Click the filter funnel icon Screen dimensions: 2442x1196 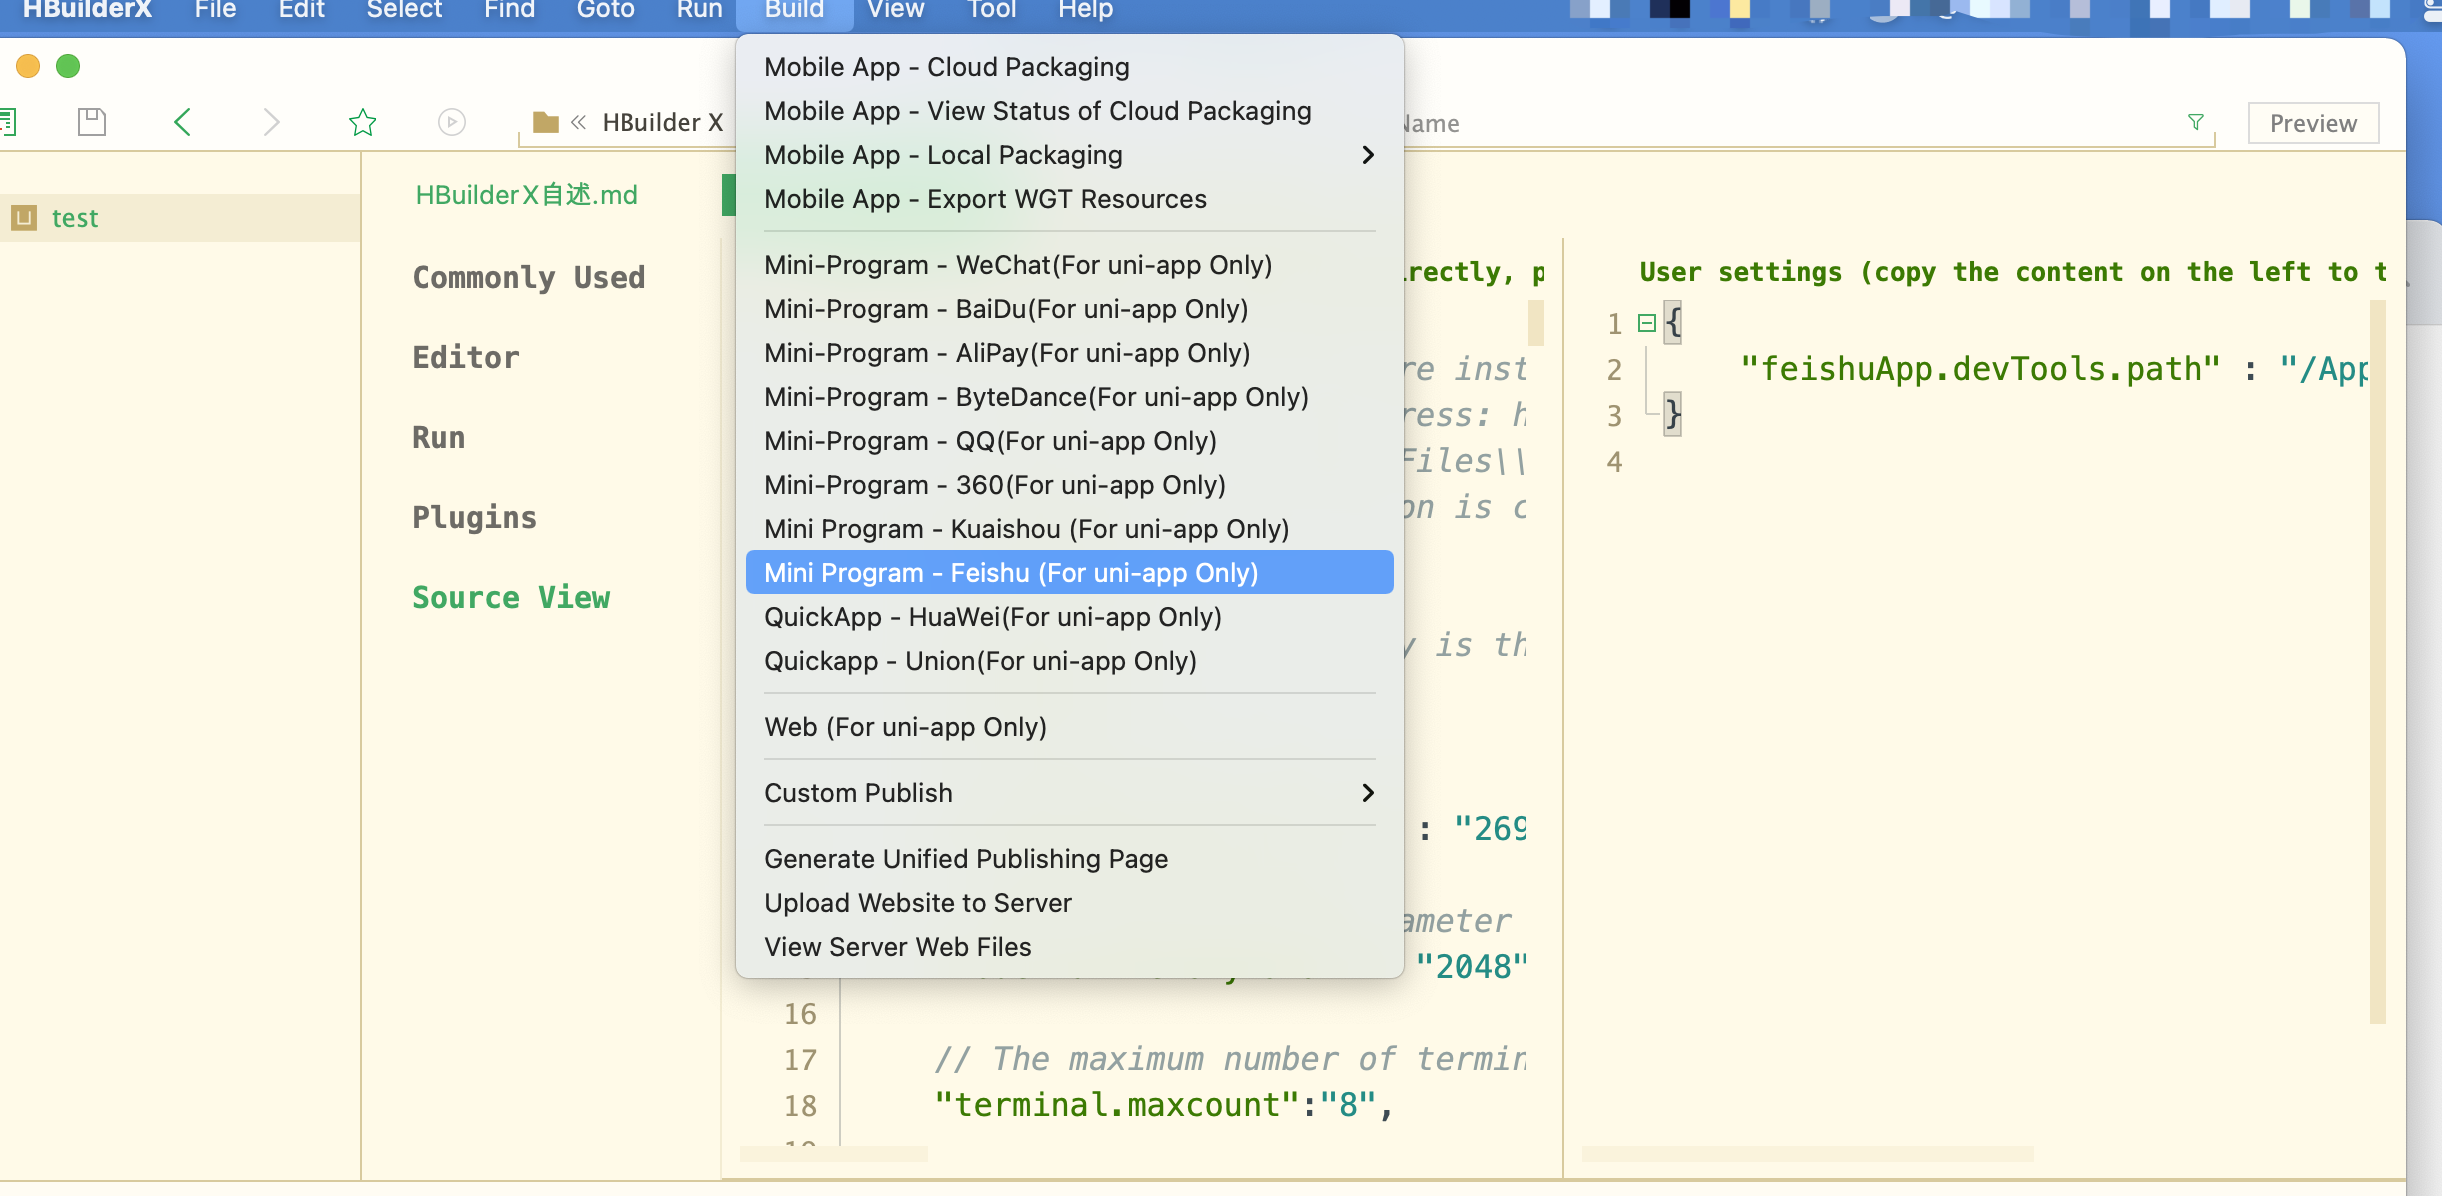click(x=2195, y=122)
